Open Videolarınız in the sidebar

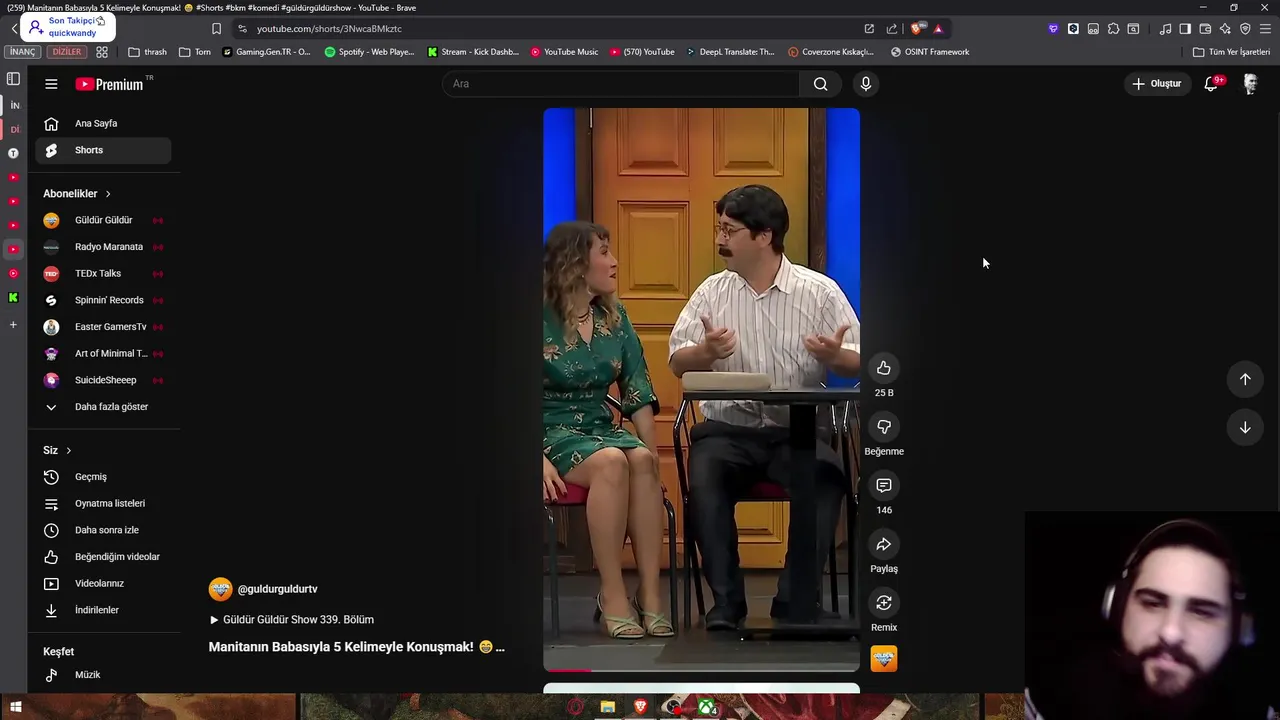tap(103, 584)
